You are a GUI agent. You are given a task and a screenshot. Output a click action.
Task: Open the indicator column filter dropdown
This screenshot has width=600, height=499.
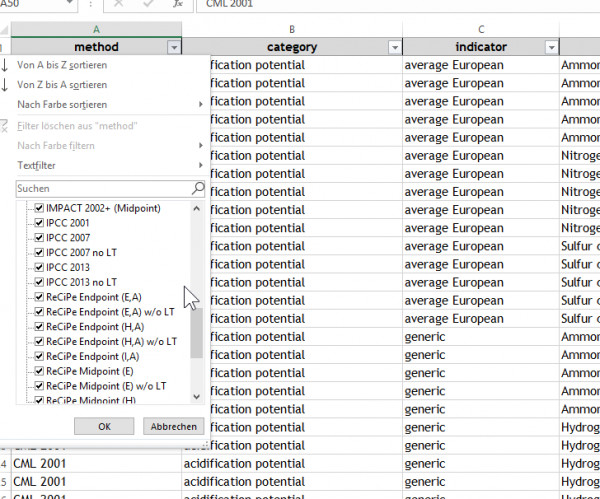tap(550, 47)
